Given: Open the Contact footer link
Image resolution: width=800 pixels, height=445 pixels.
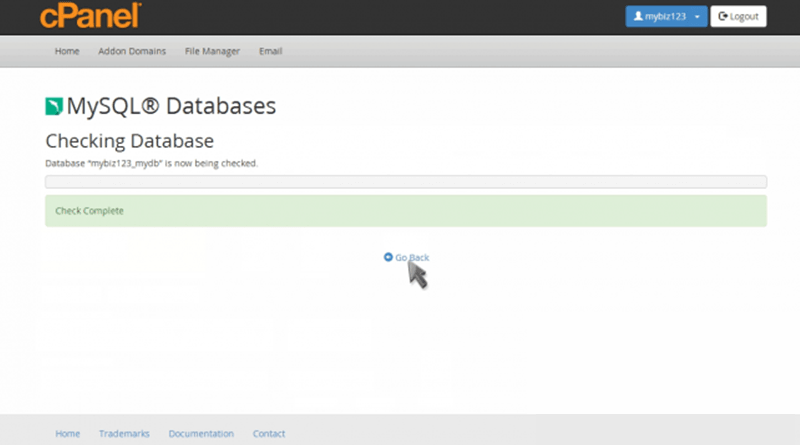Looking at the screenshot, I should coord(269,434).
